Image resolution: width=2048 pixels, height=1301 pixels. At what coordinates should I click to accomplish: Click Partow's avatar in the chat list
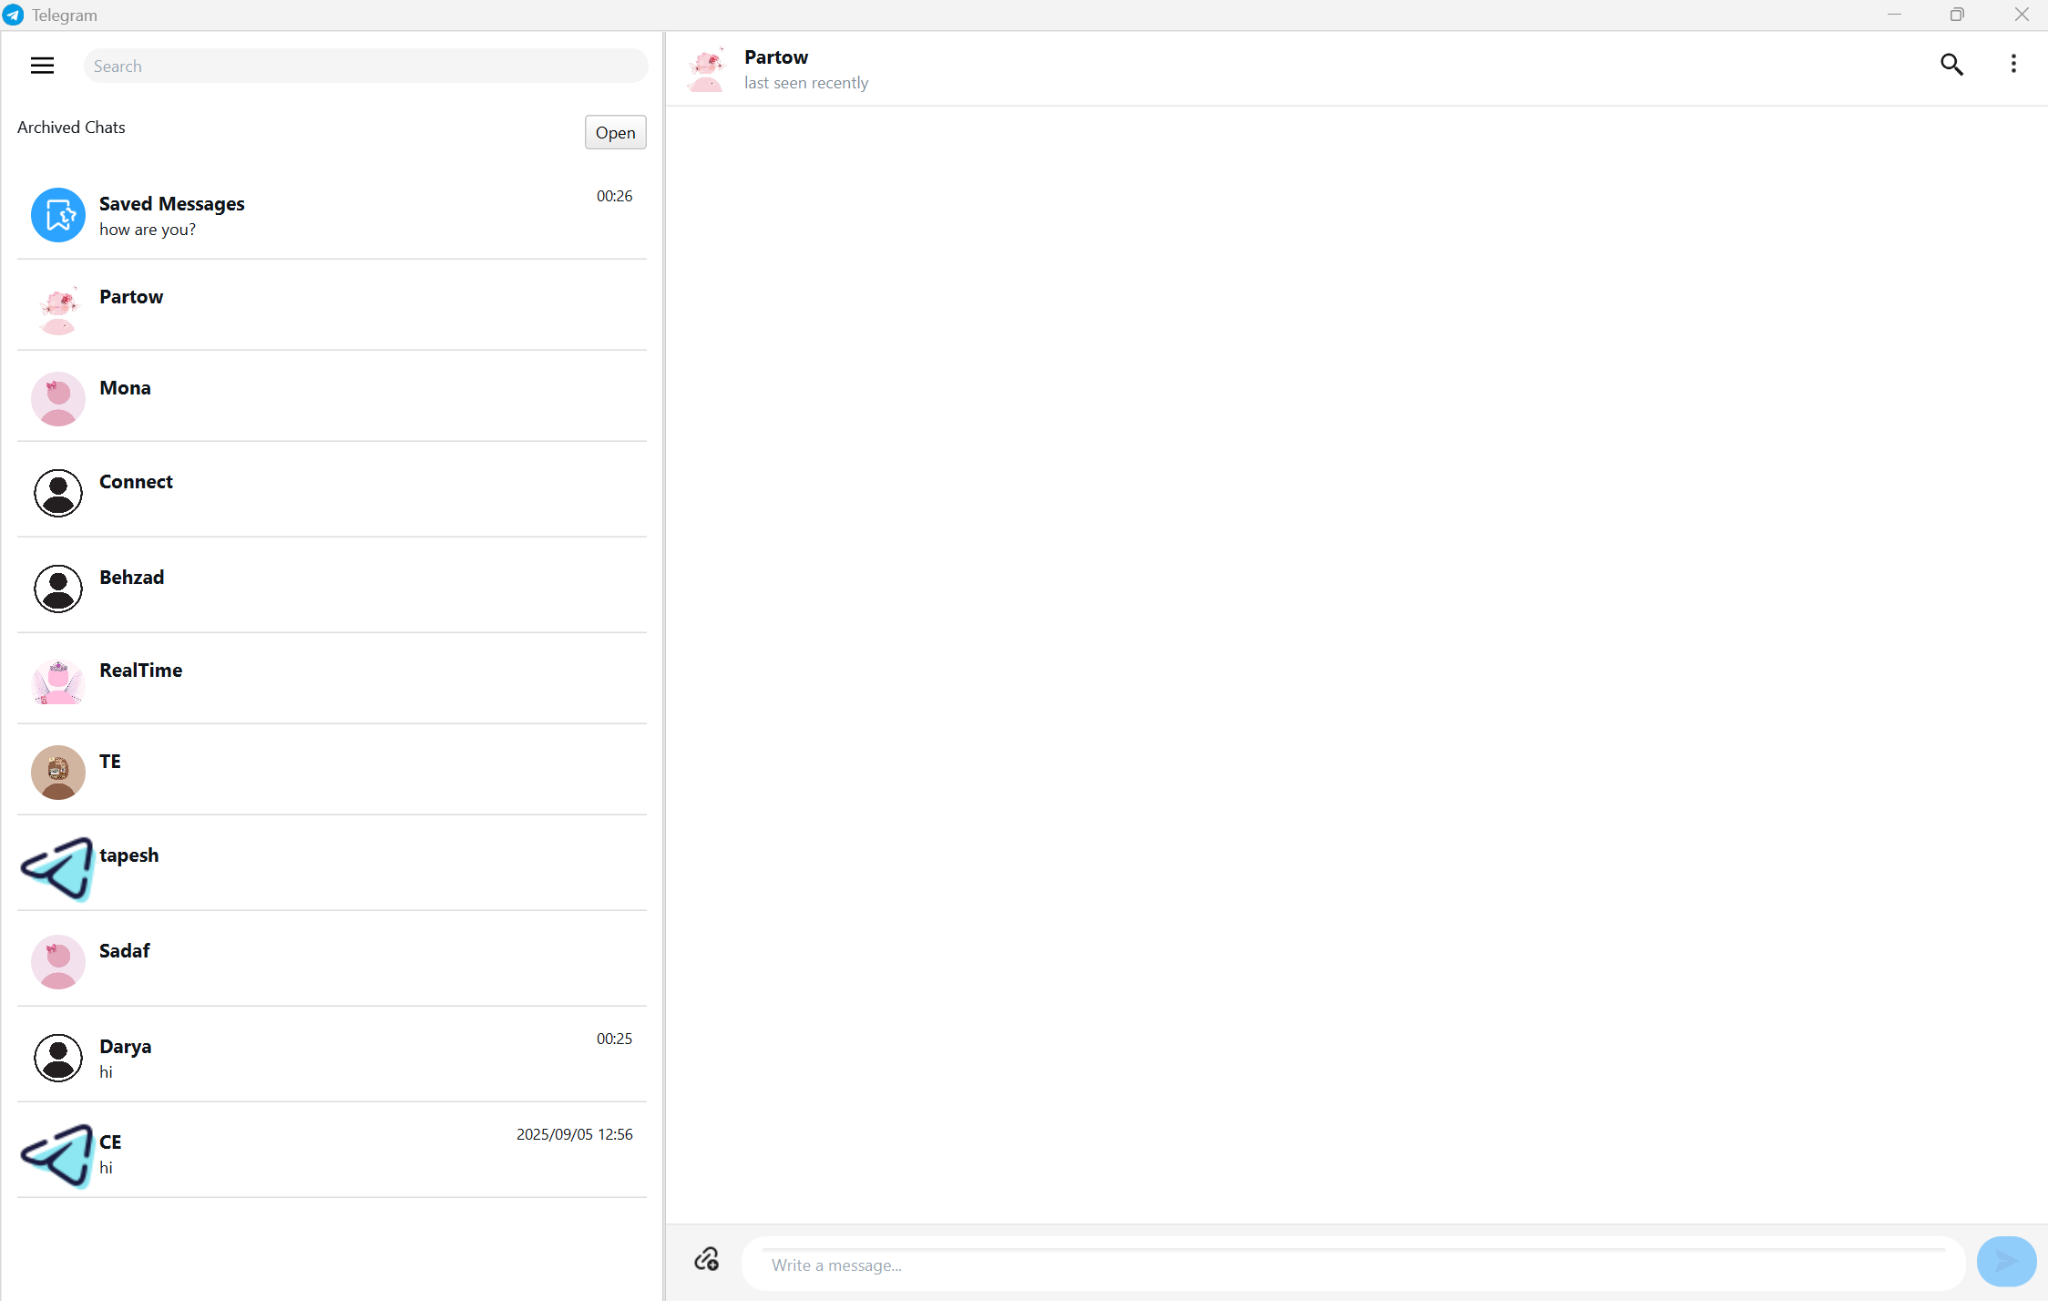(x=58, y=309)
